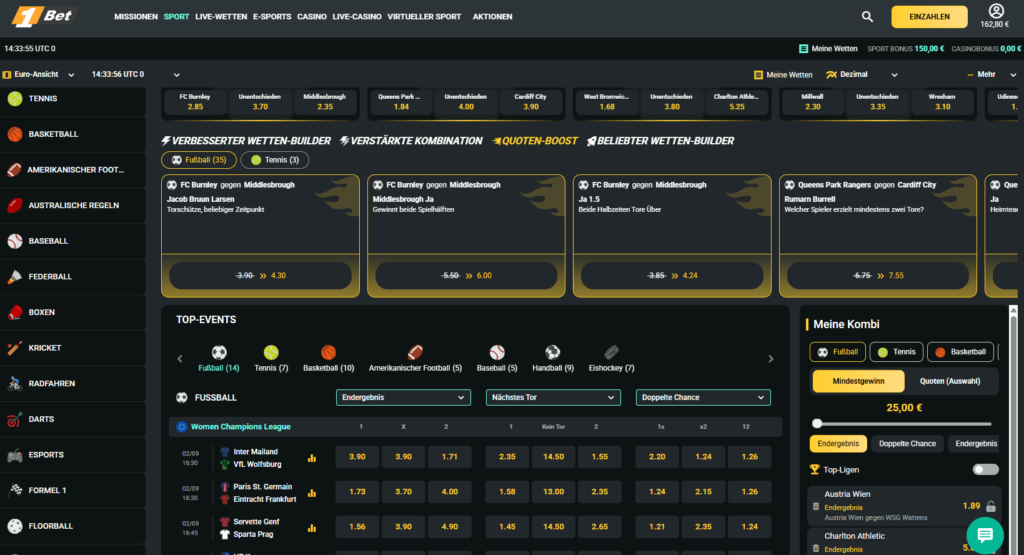The height and width of the screenshot is (555, 1024).
Task: Go to previous Top-Events sports arrow
Action: 180,358
